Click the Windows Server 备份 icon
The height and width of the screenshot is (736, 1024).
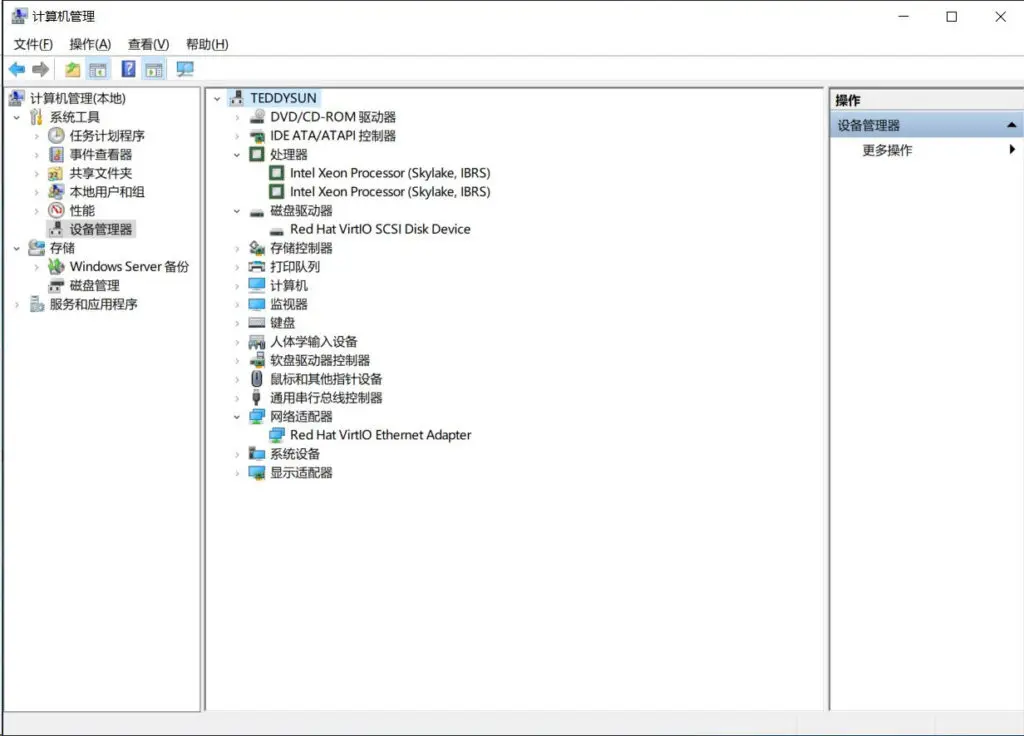point(56,266)
